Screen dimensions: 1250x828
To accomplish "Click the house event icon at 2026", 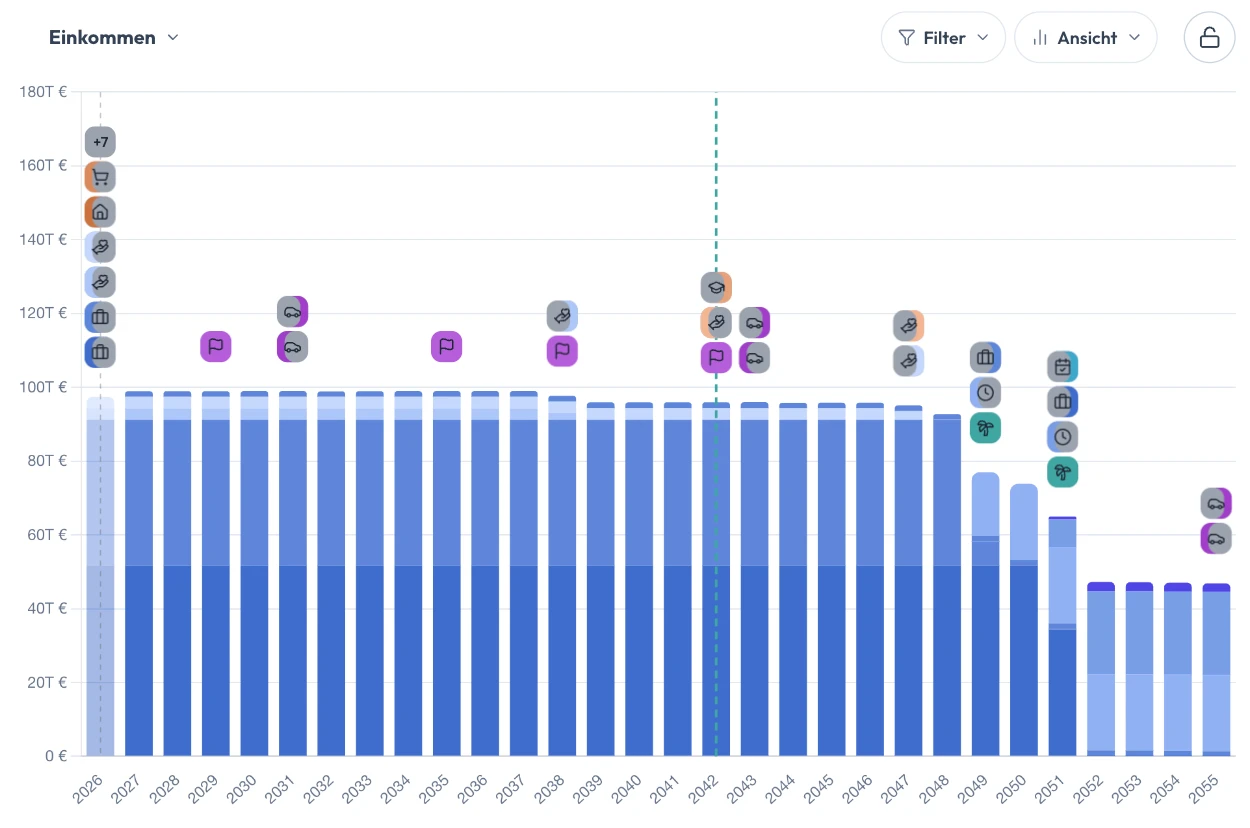I will pyautogui.click(x=100, y=212).
